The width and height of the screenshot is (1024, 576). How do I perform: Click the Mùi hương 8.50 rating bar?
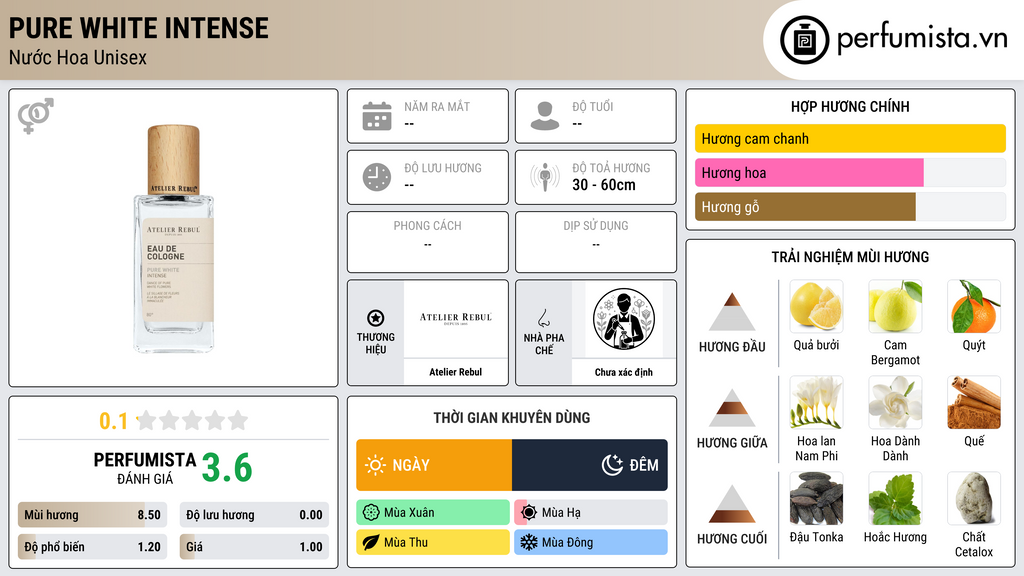pos(92,515)
